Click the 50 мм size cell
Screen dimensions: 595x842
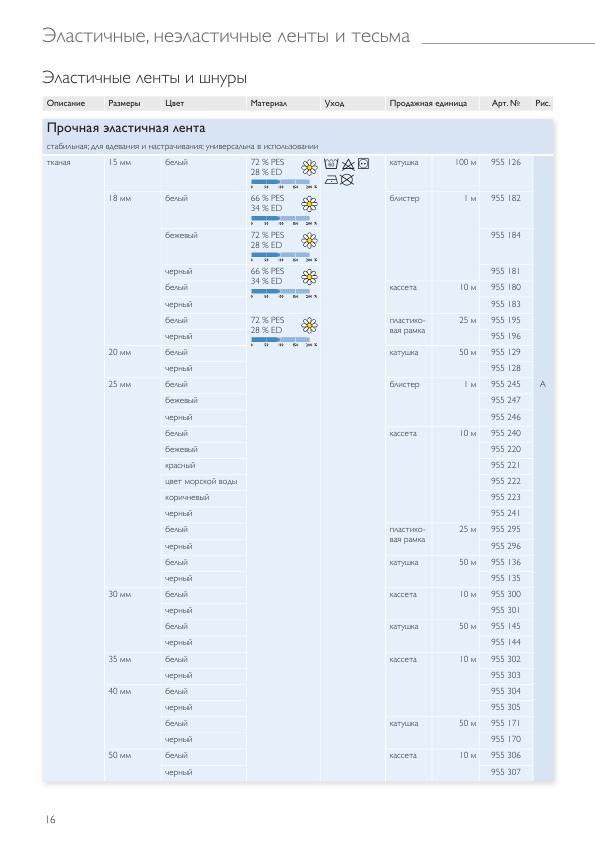pos(120,755)
